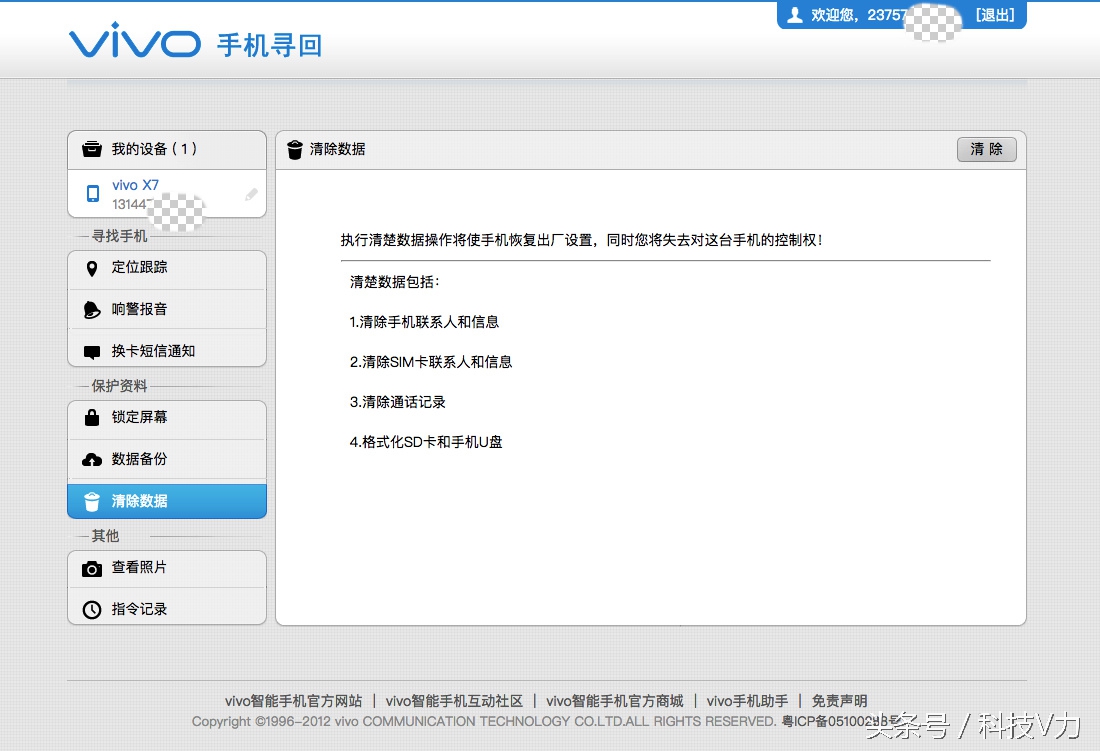
Task: Click the 退出 logout link
Action: pos(996,14)
